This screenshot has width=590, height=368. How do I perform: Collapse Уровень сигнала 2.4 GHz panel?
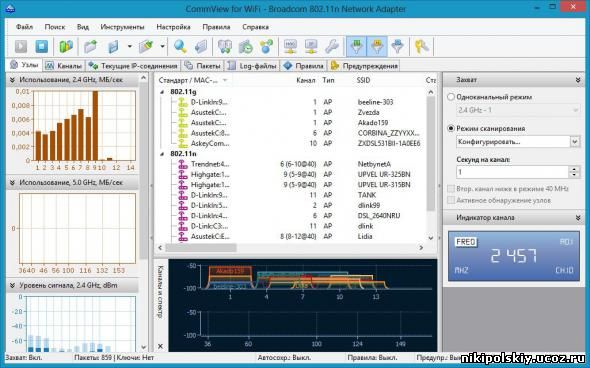(12, 286)
